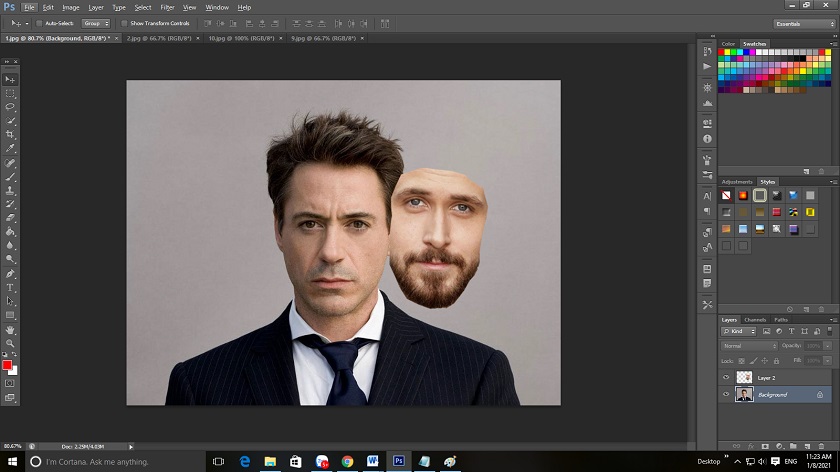The height and width of the screenshot is (472, 840).
Task: Hide the Background layer eye icon
Action: pos(726,394)
